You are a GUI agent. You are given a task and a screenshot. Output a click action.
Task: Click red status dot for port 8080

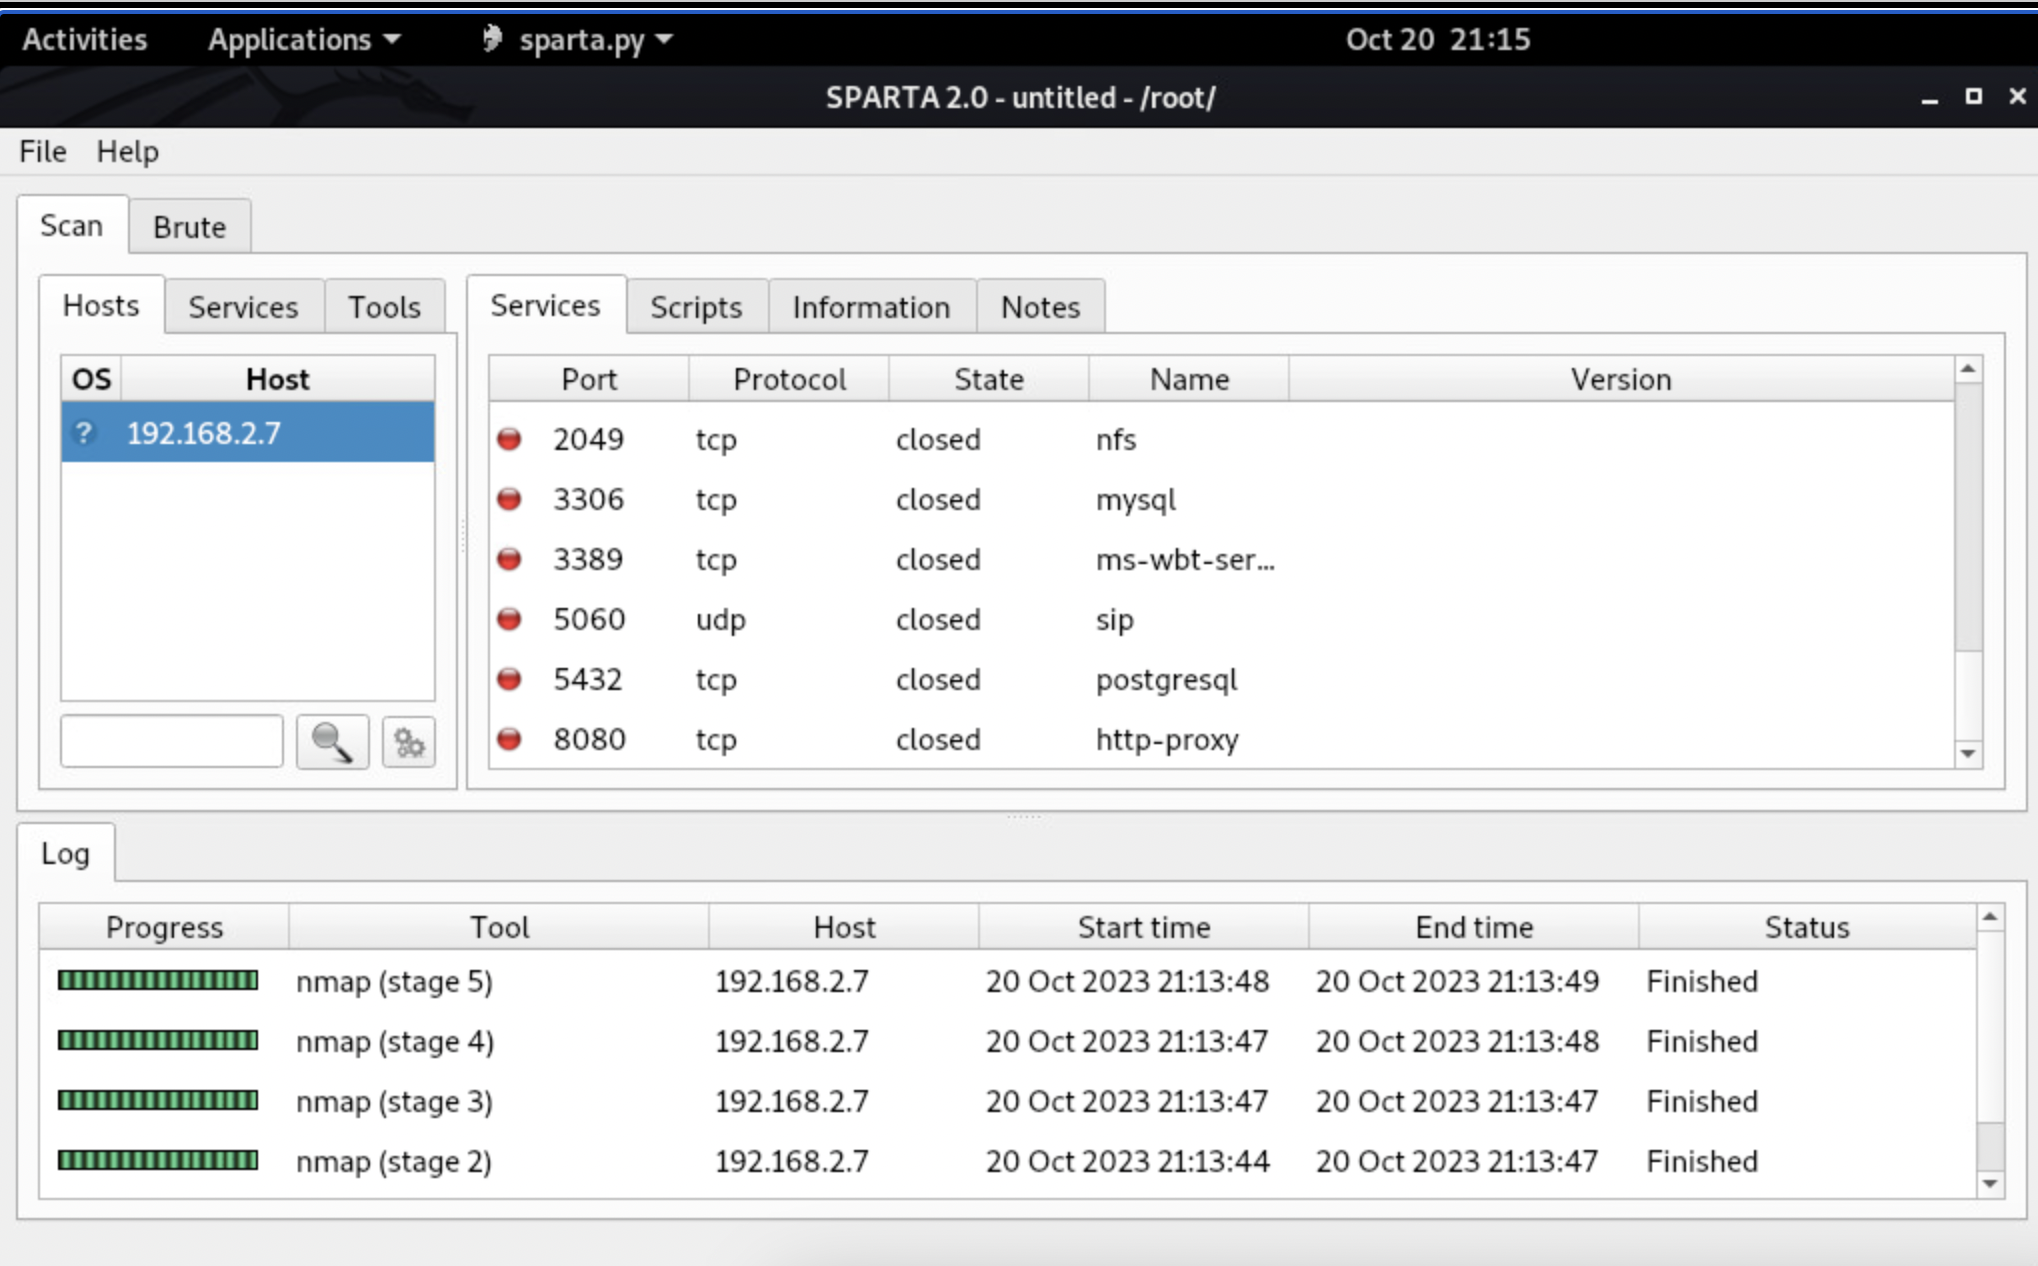tap(510, 739)
